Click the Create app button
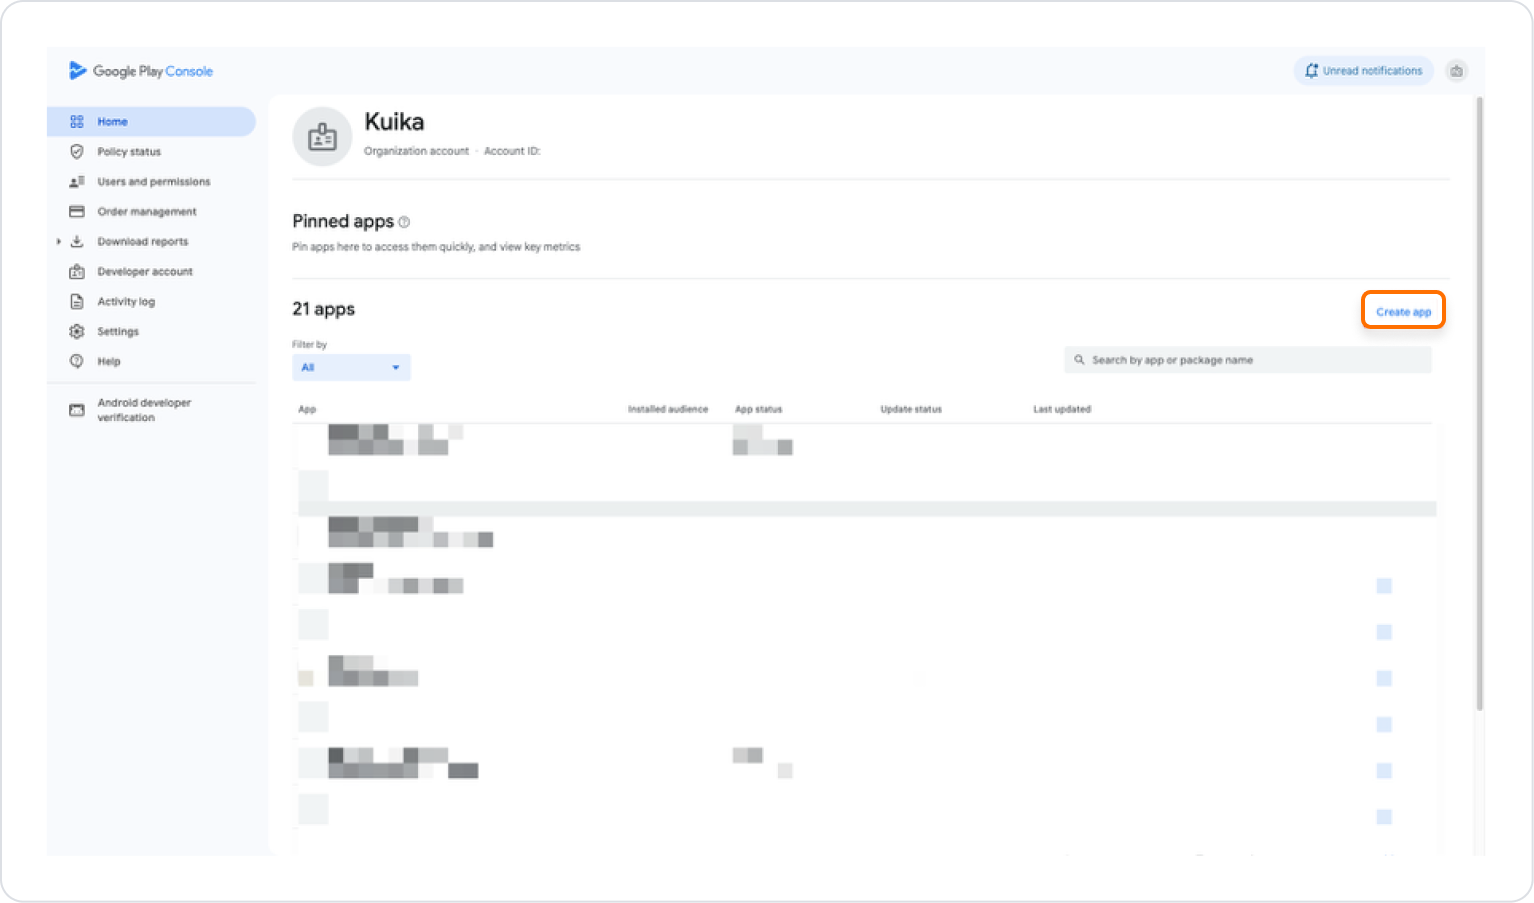 (x=1403, y=311)
